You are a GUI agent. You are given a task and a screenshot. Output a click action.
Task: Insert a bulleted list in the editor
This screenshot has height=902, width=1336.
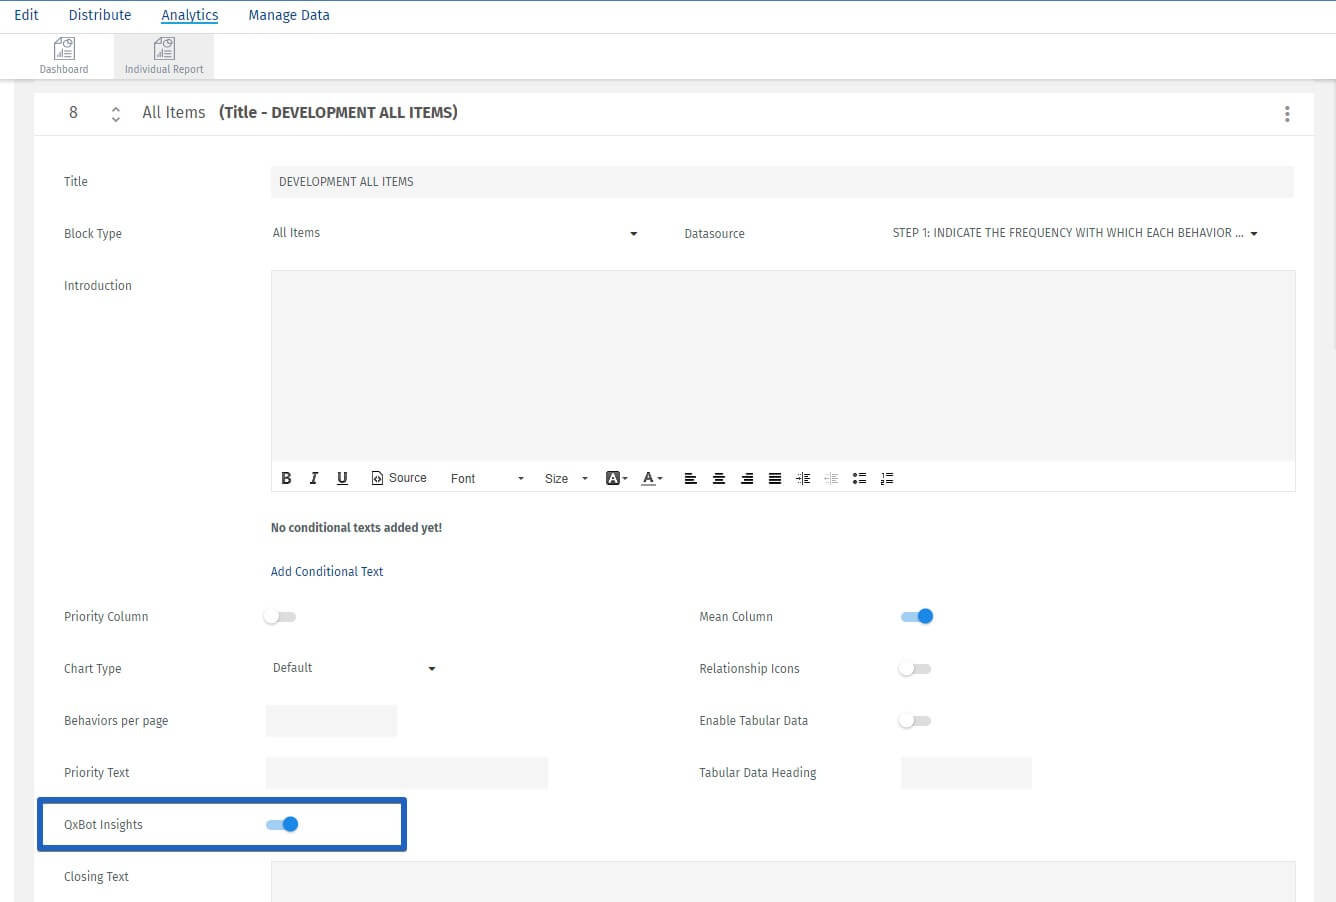859,478
